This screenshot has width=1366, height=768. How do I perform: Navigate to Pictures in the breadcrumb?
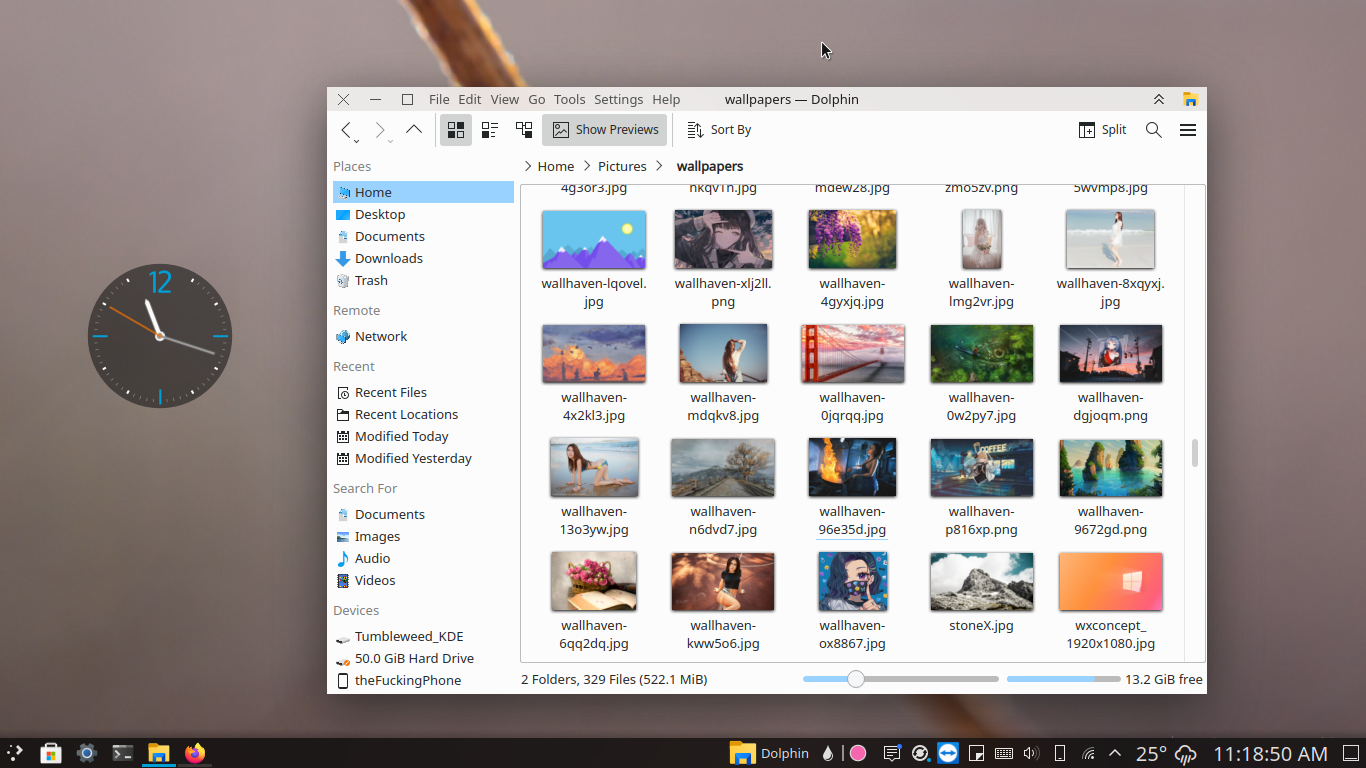coord(622,166)
